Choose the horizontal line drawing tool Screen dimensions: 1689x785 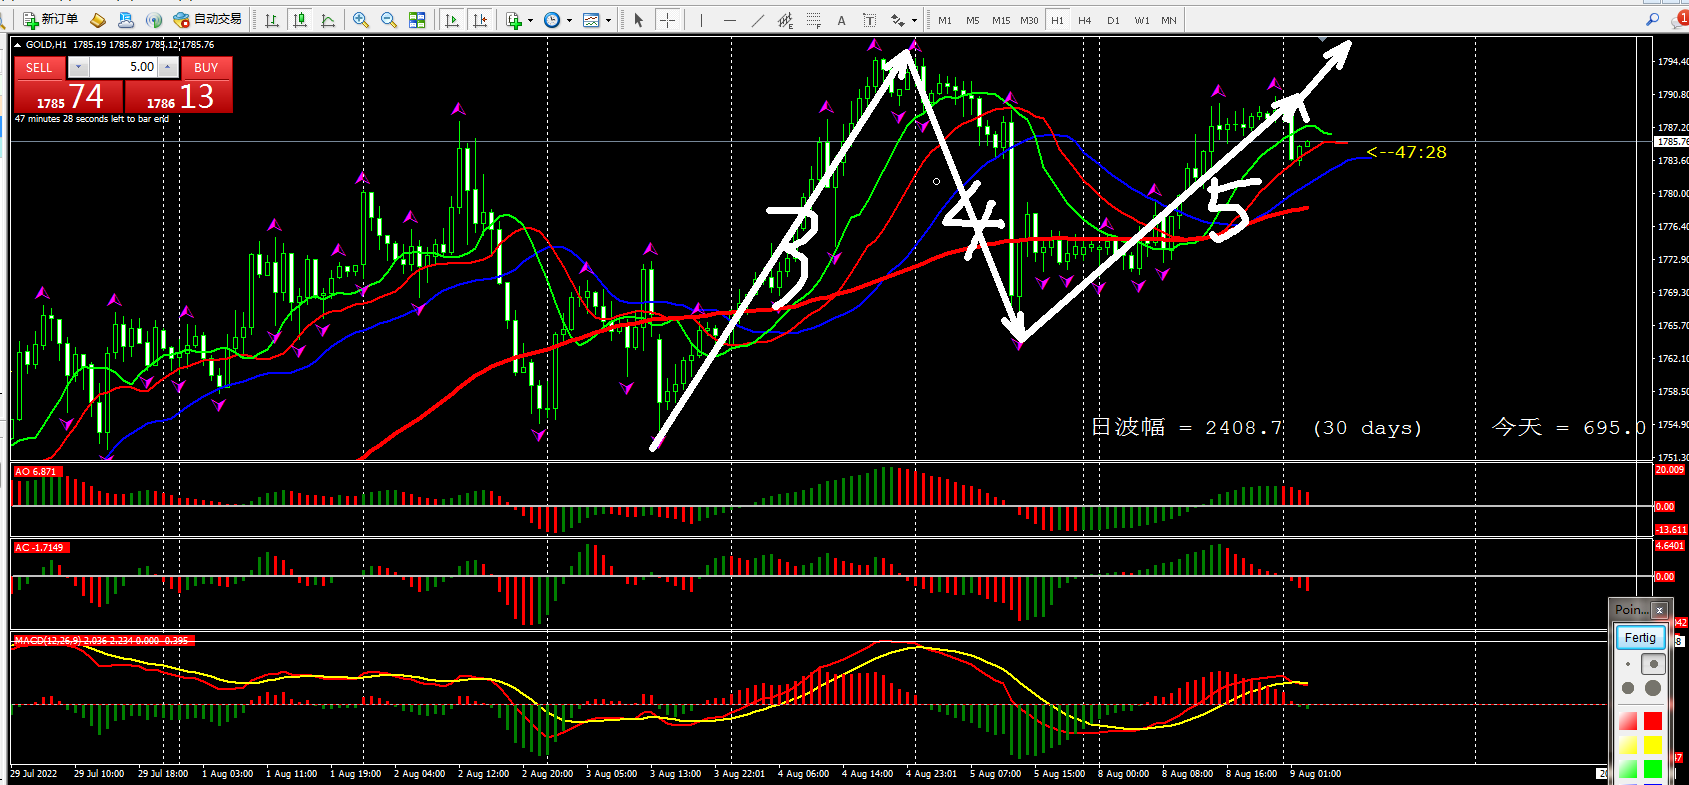pyautogui.click(x=729, y=20)
